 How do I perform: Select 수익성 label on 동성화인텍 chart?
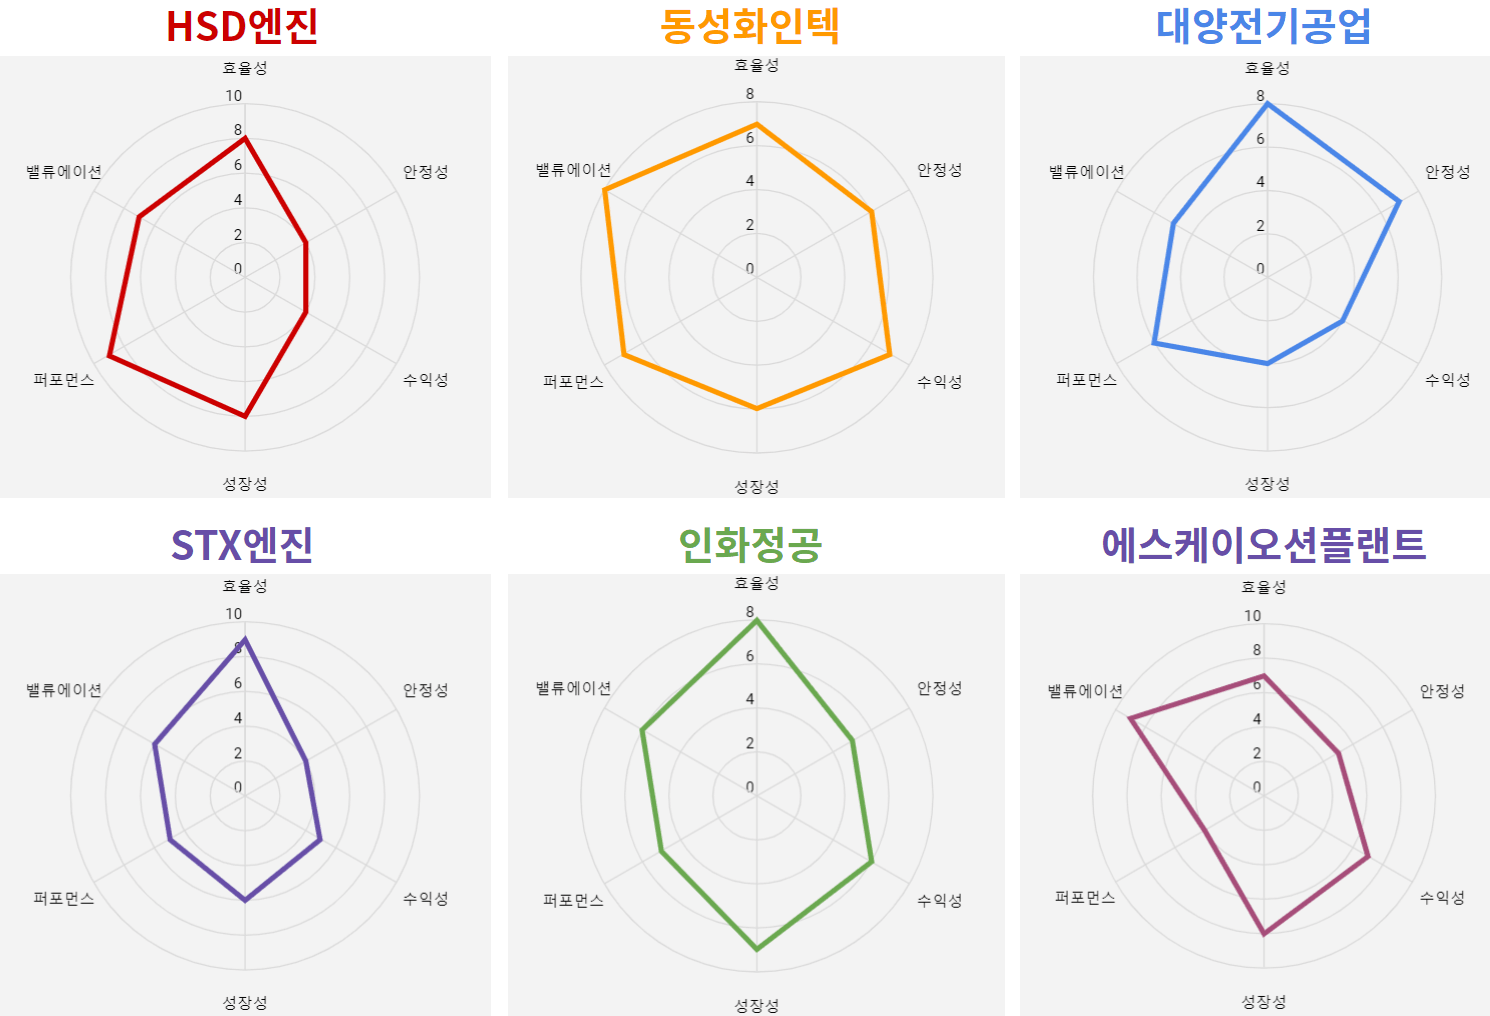click(x=939, y=382)
